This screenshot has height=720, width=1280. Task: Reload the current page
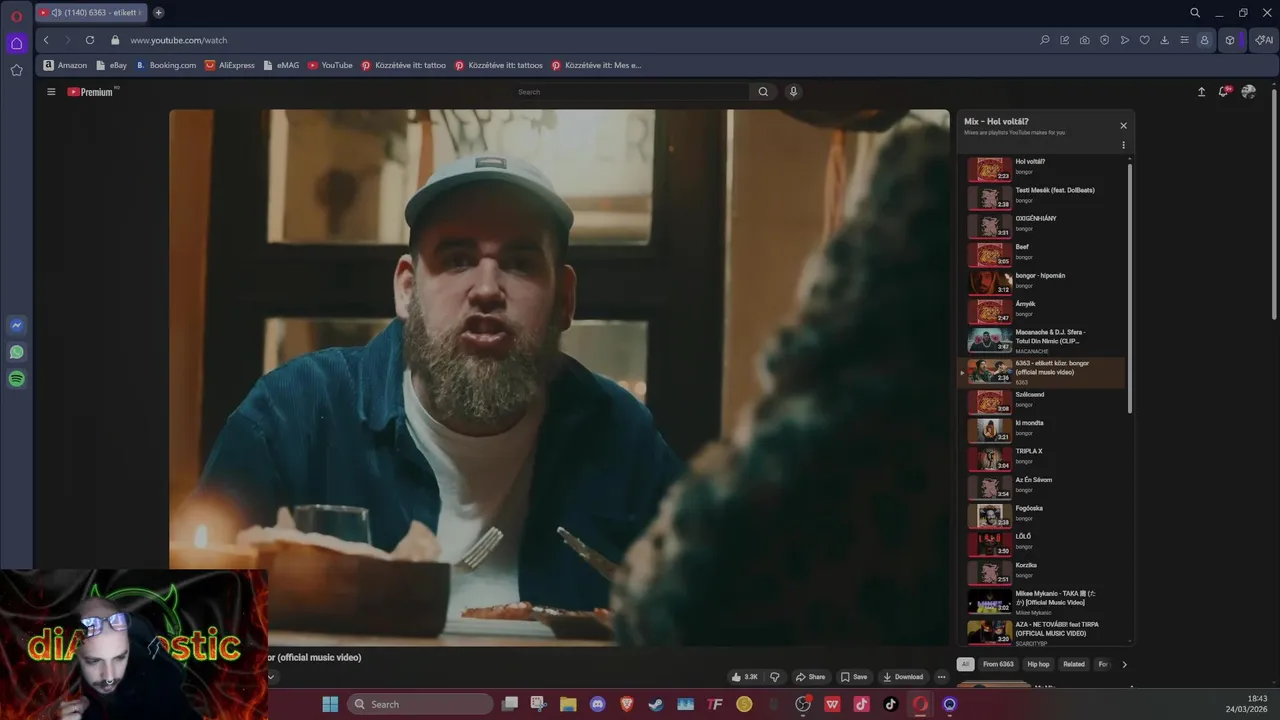coord(90,40)
